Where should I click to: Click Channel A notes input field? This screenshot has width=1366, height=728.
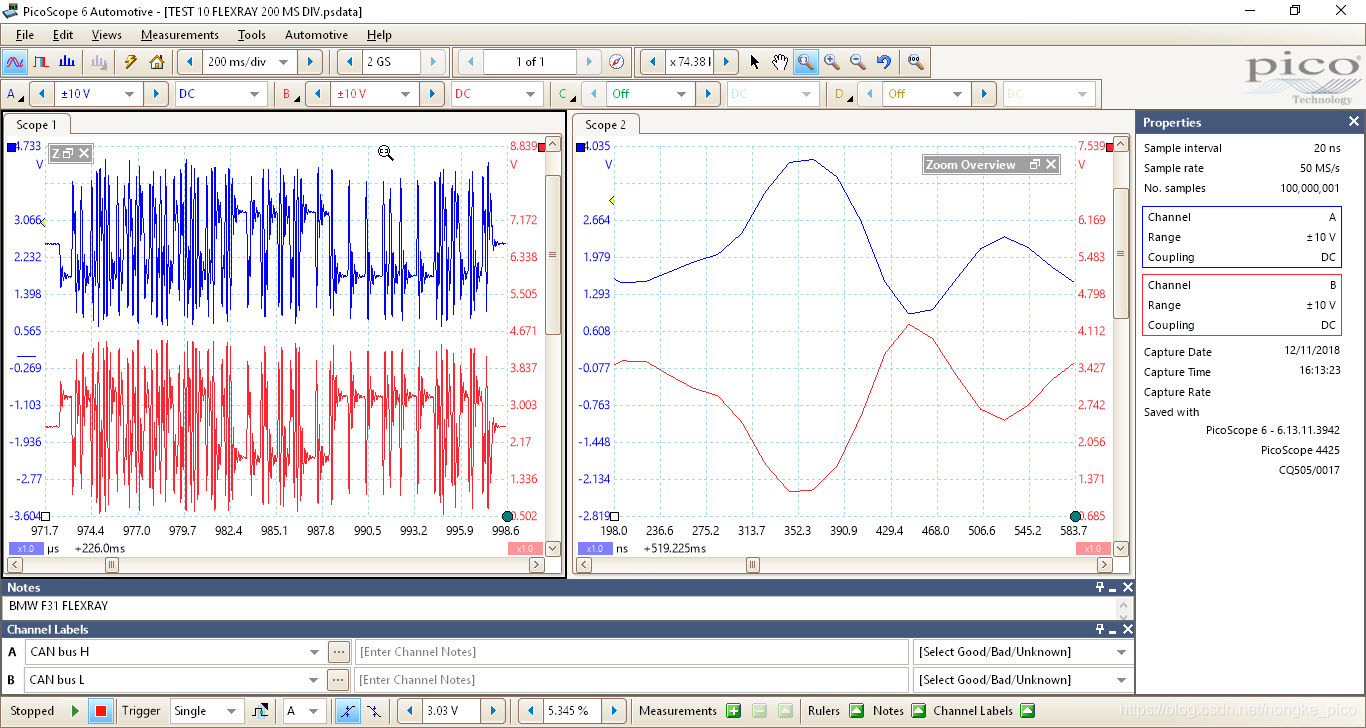click(631, 652)
